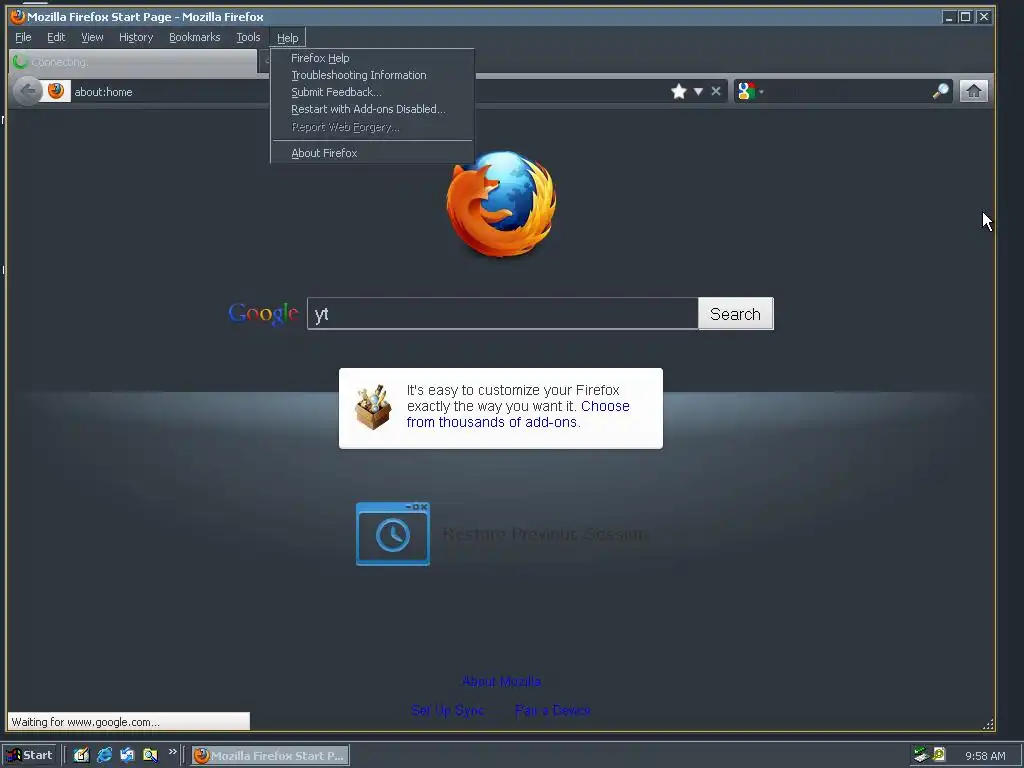The height and width of the screenshot is (768, 1024).
Task: Open the URL history dropdown arrow
Action: click(x=698, y=91)
